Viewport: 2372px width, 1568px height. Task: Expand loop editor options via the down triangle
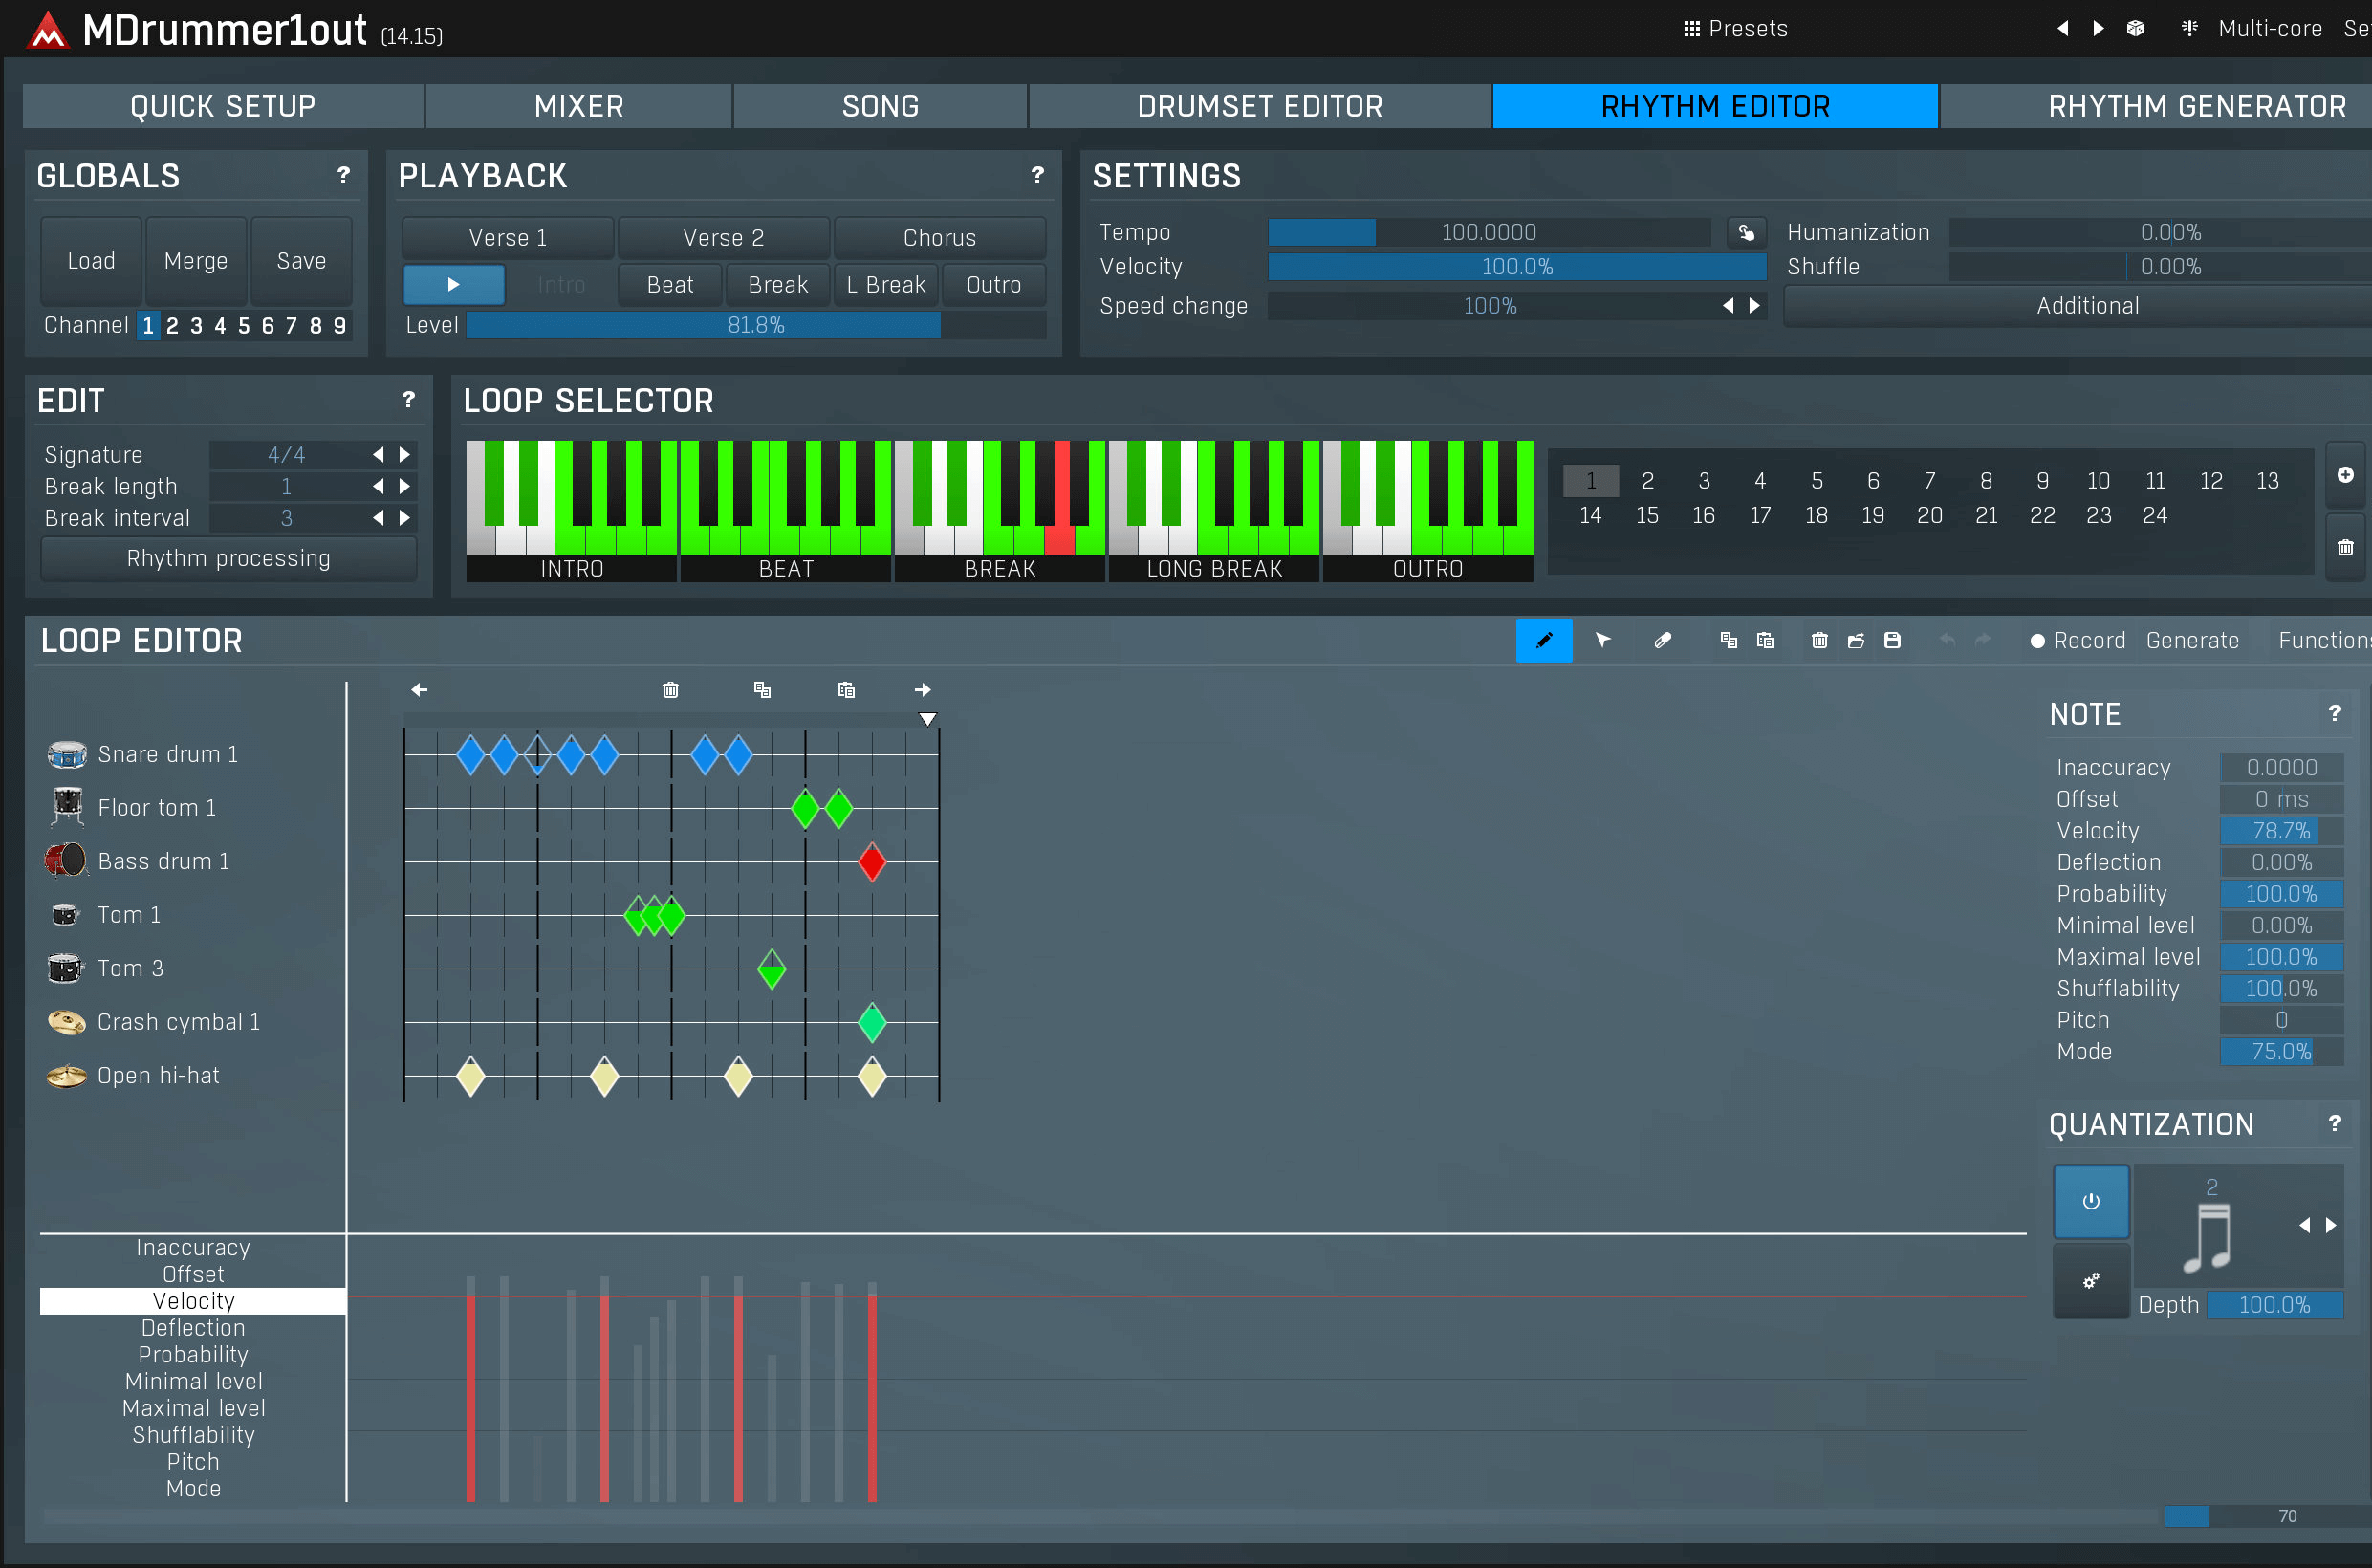coord(928,718)
